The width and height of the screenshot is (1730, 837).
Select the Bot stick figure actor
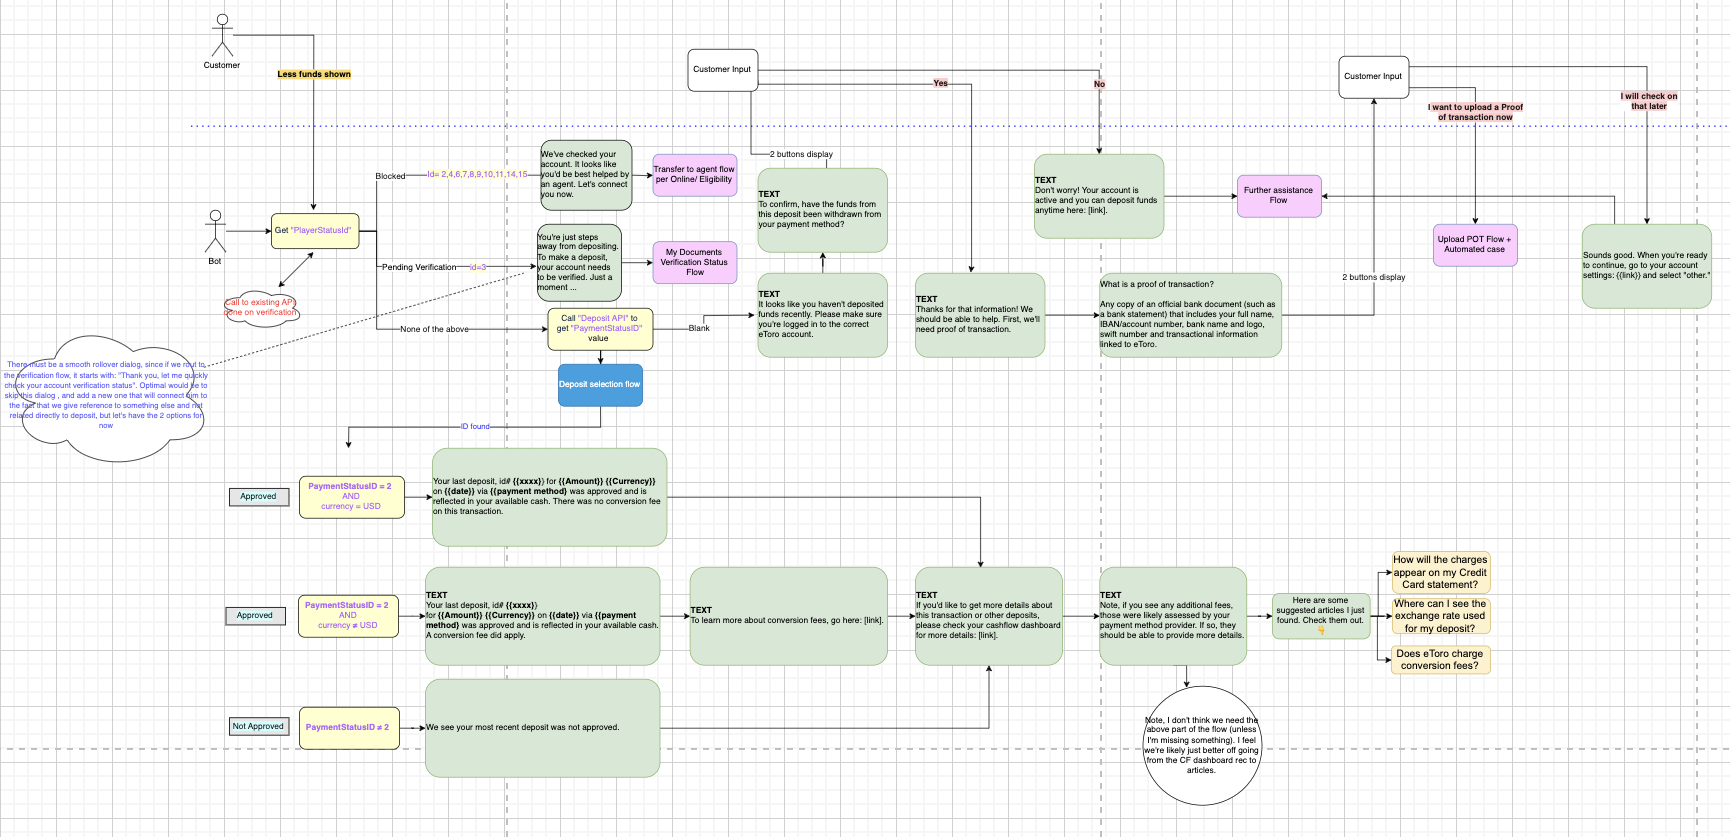pos(215,231)
